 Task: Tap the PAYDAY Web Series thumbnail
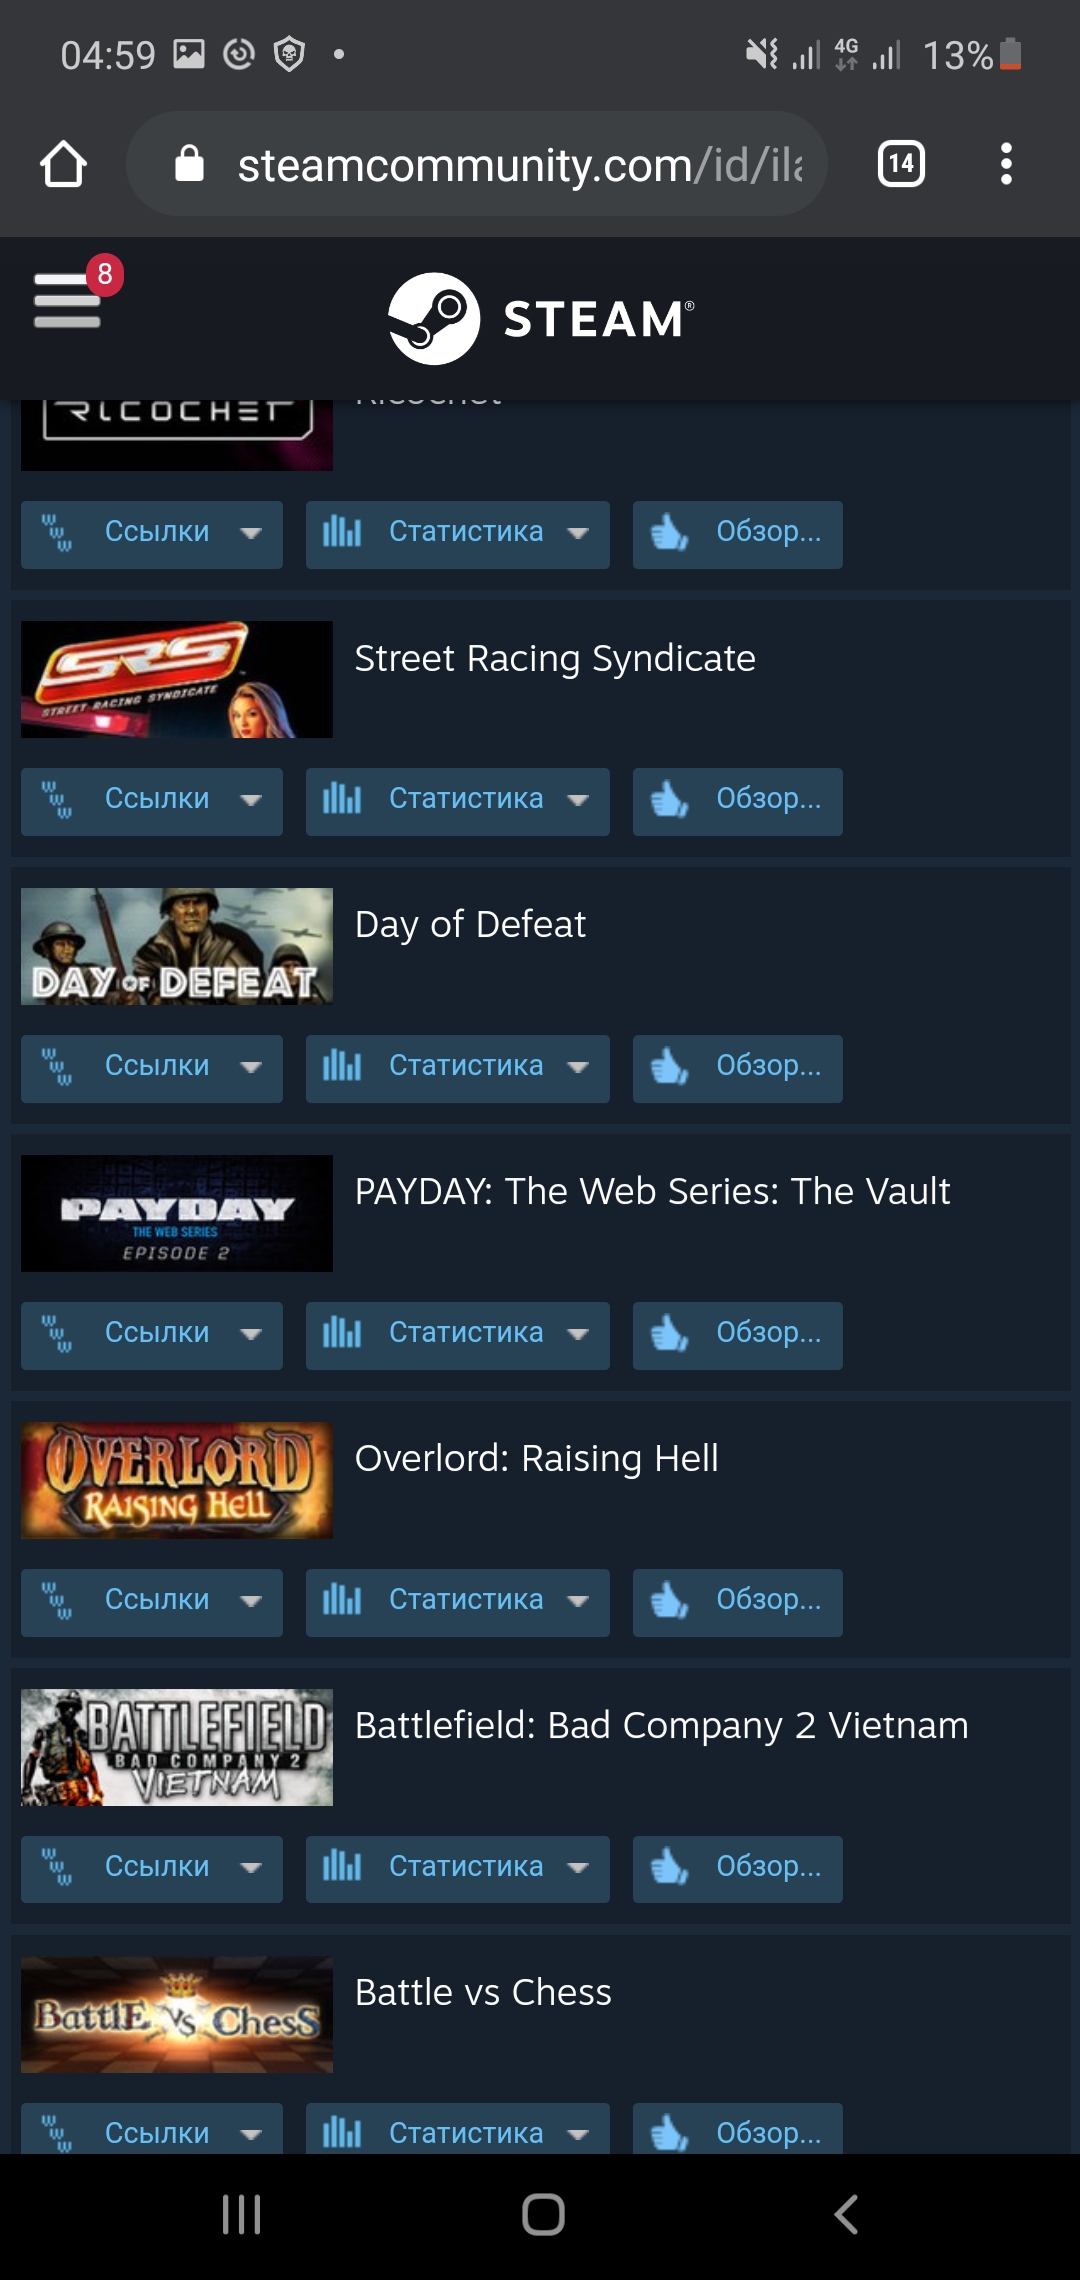point(177,1213)
